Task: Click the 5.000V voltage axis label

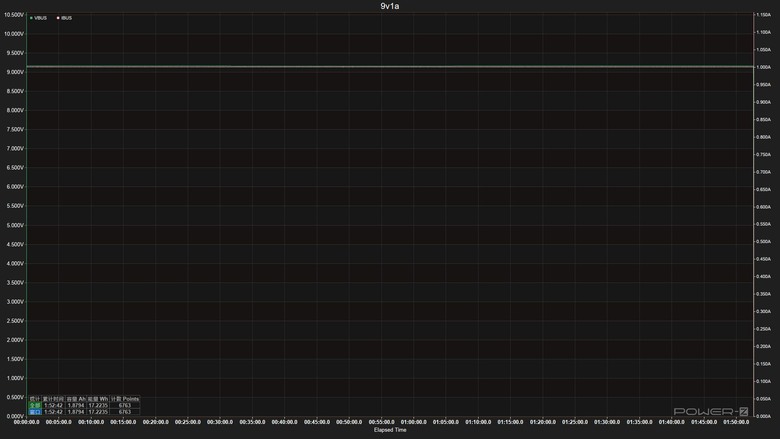Action: click(14, 225)
